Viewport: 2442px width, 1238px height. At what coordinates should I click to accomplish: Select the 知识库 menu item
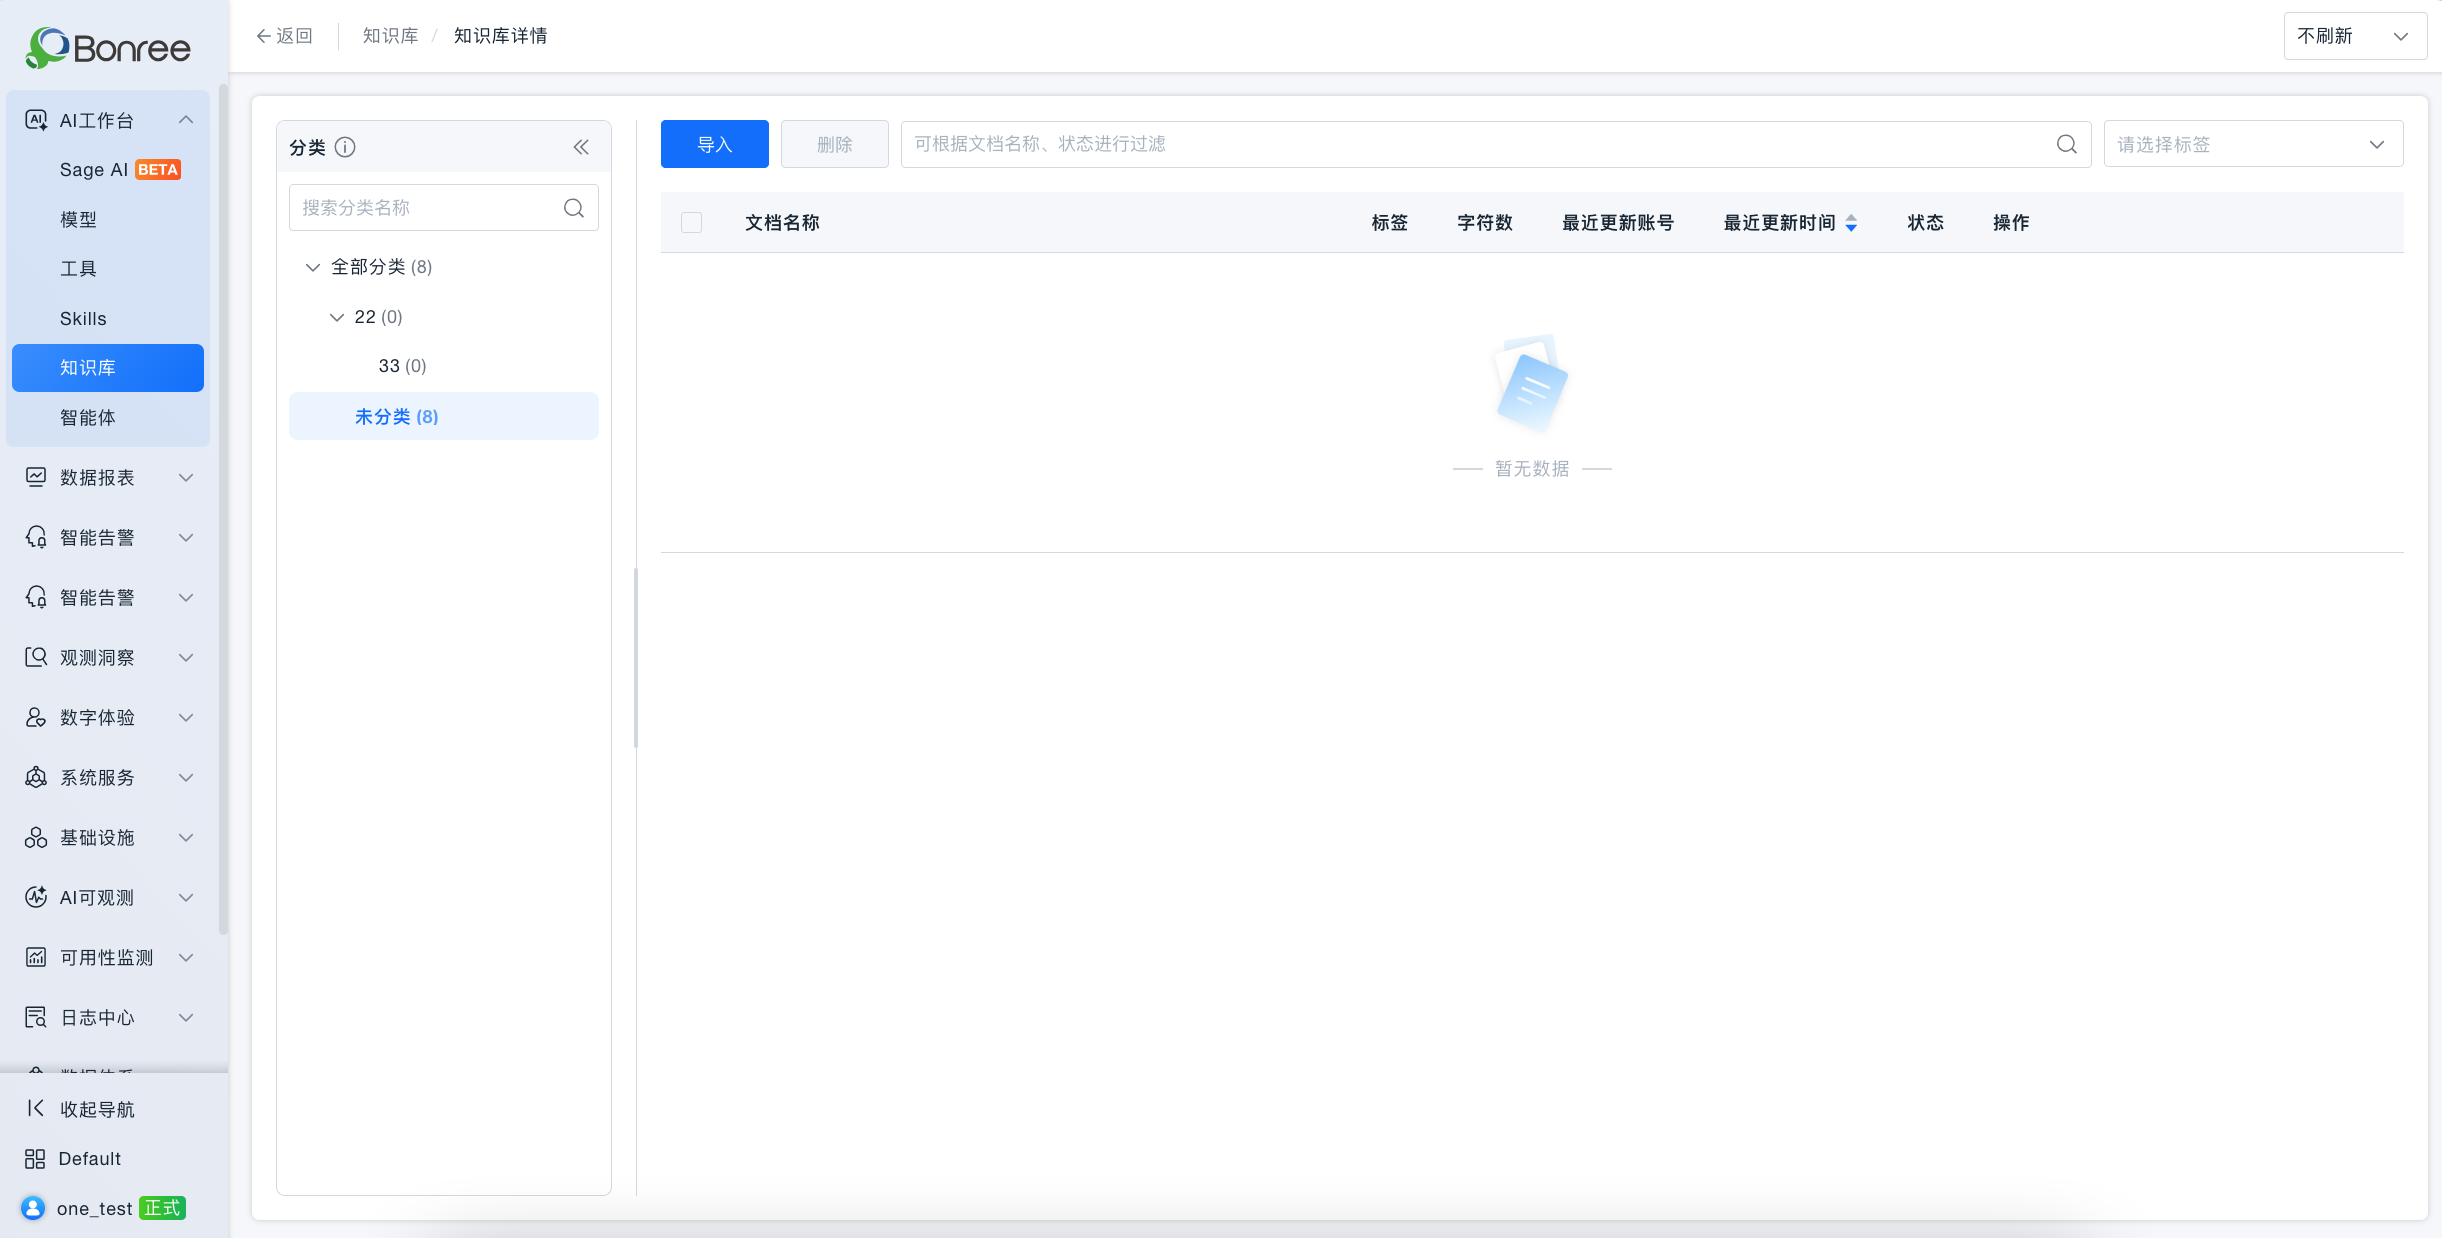pyautogui.click(x=108, y=368)
